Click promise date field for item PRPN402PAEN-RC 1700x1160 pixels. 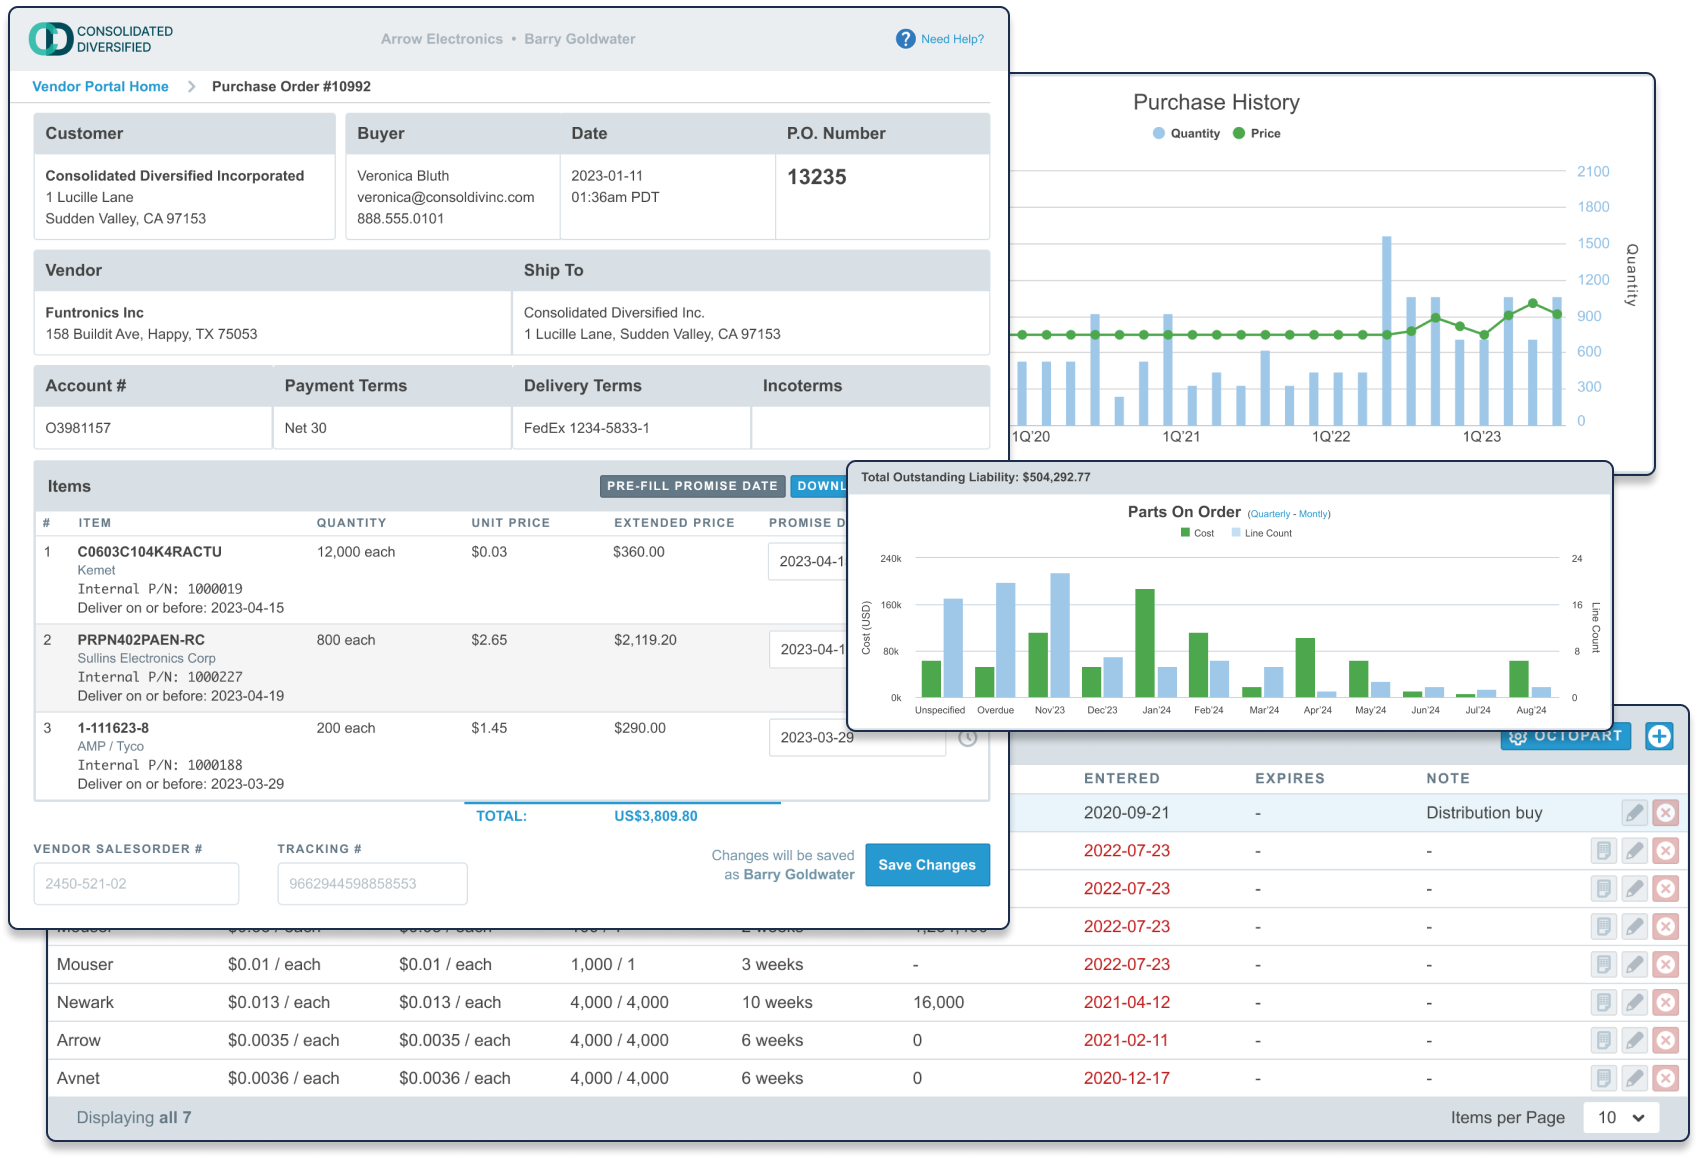coord(808,650)
